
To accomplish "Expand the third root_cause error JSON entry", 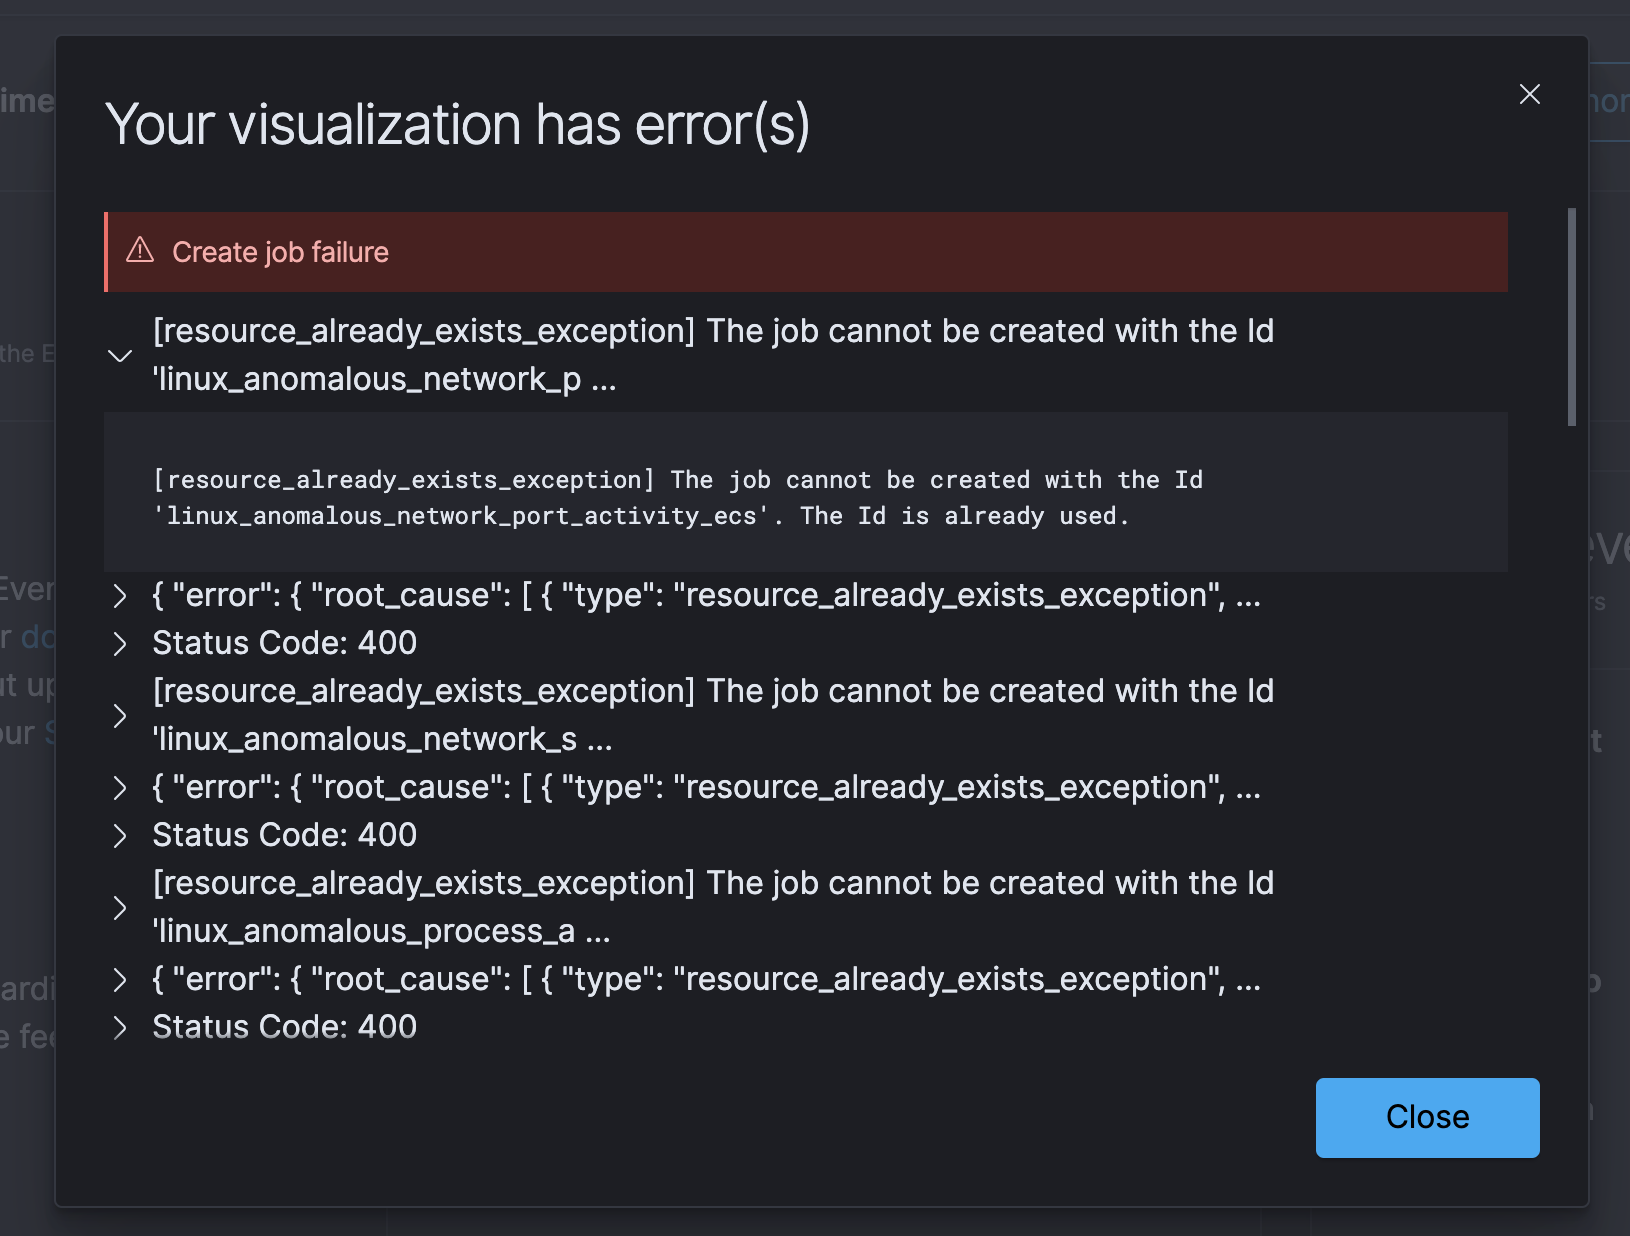I will click(x=120, y=980).
